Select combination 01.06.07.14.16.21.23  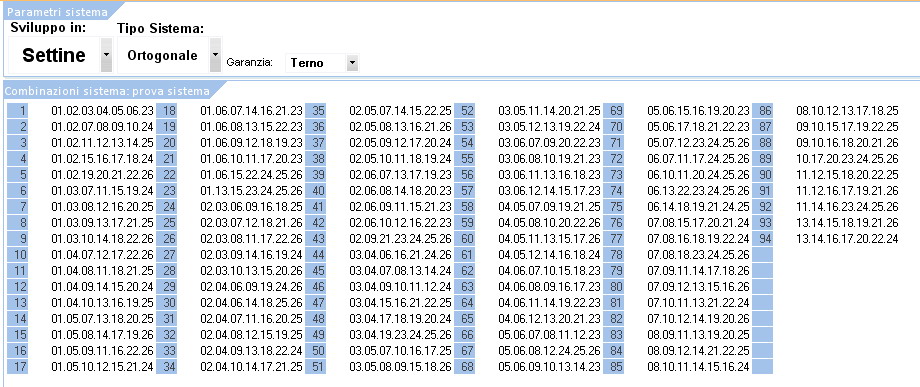pos(252,111)
